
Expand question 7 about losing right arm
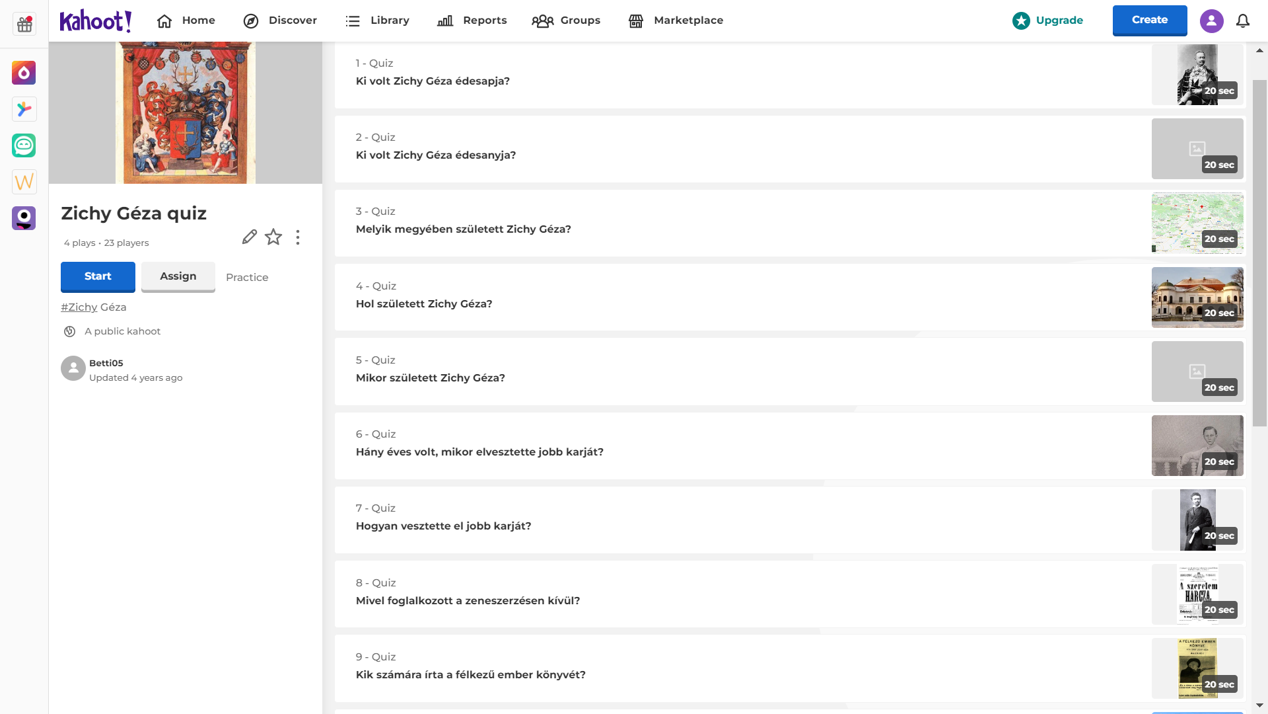[x=740, y=518]
